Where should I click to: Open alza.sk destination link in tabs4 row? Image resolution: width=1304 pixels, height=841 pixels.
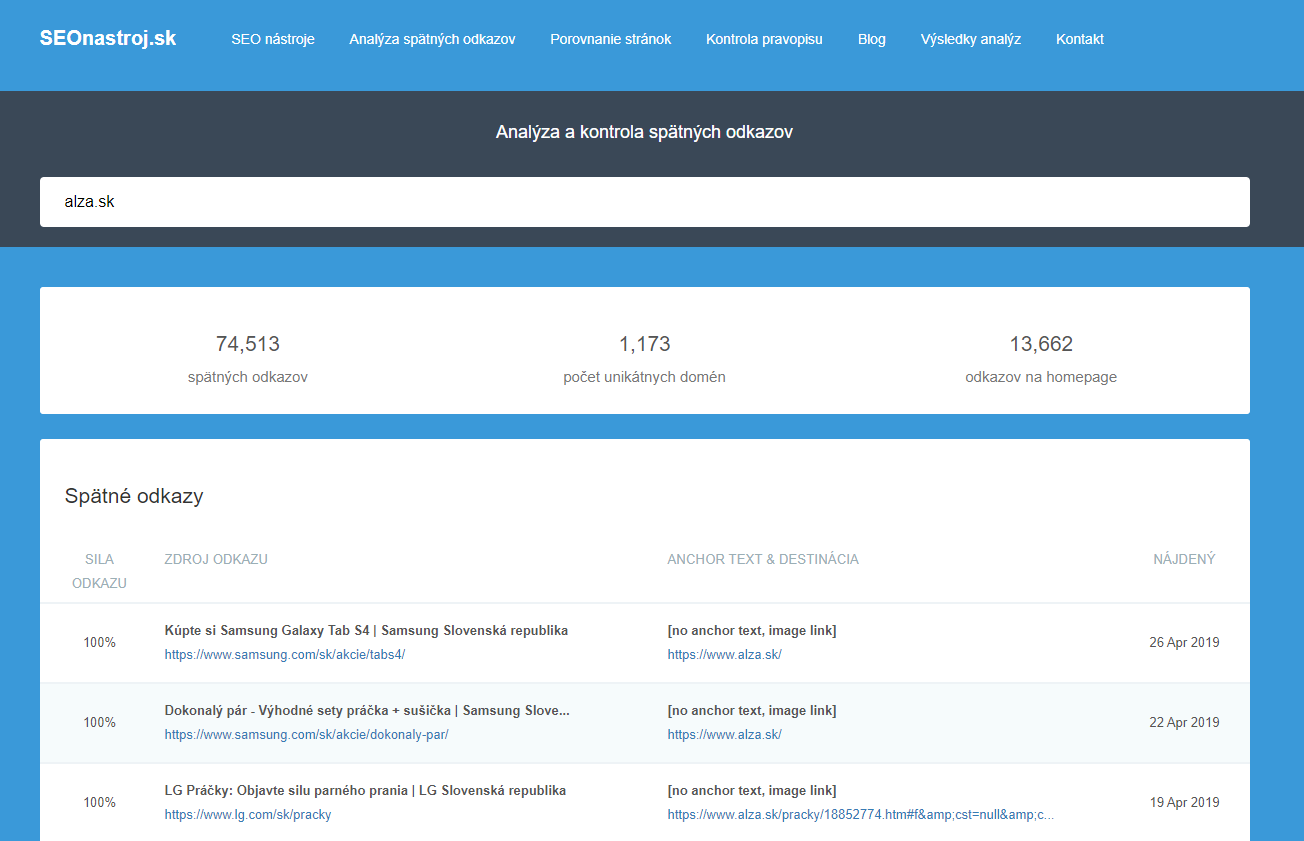tap(724, 654)
